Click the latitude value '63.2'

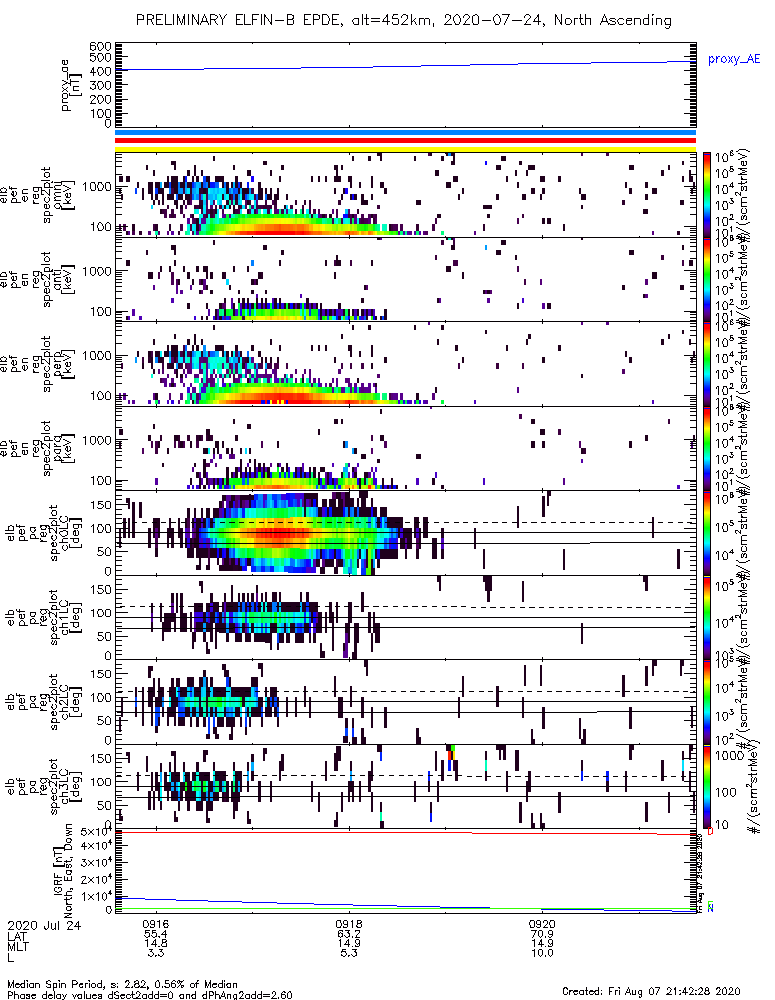(349, 933)
